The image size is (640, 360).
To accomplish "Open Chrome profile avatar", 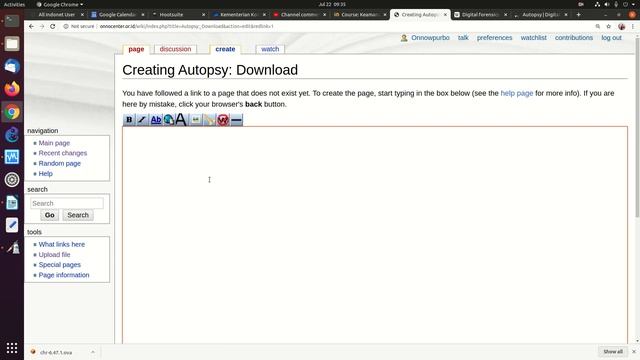I will pos(622,26).
